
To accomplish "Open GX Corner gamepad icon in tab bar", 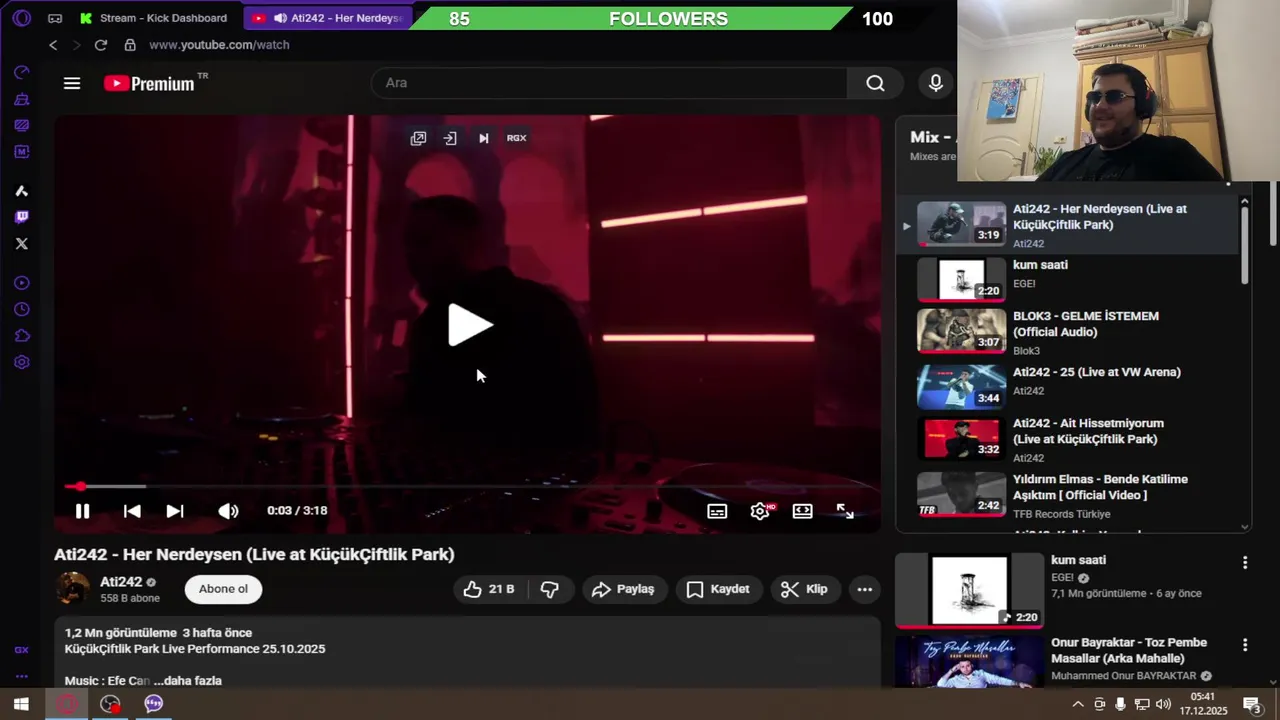I will point(55,18).
